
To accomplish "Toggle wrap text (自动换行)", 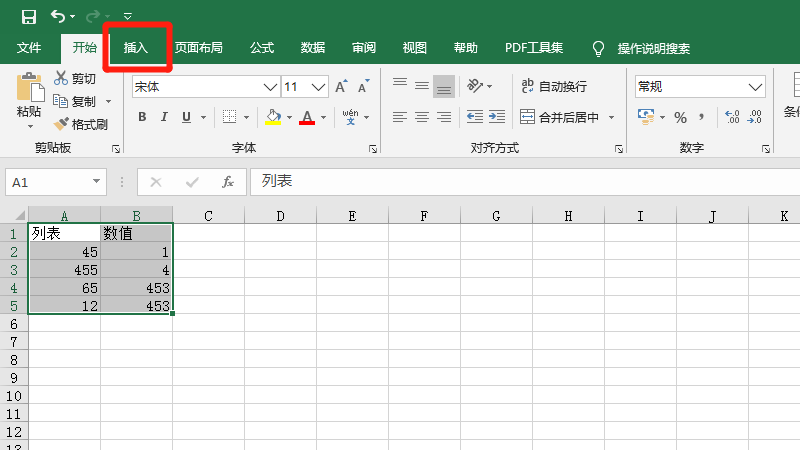I will click(x=552, y=87).
